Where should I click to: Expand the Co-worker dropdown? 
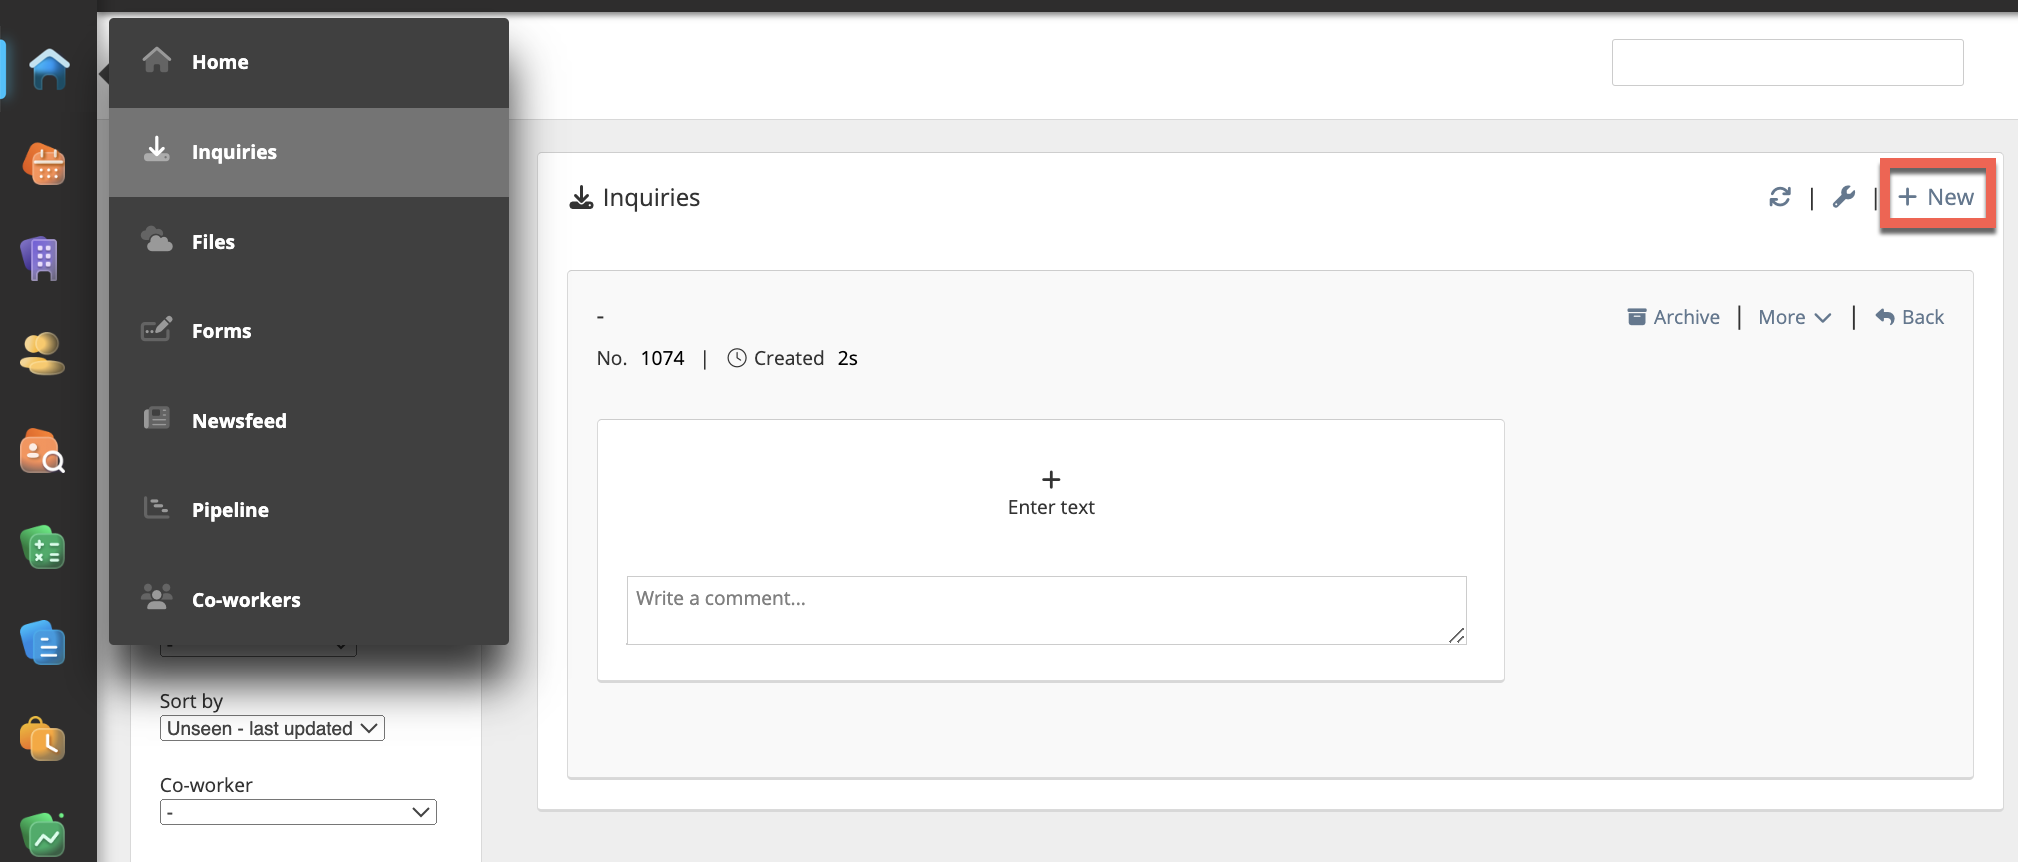pos(298,812)
